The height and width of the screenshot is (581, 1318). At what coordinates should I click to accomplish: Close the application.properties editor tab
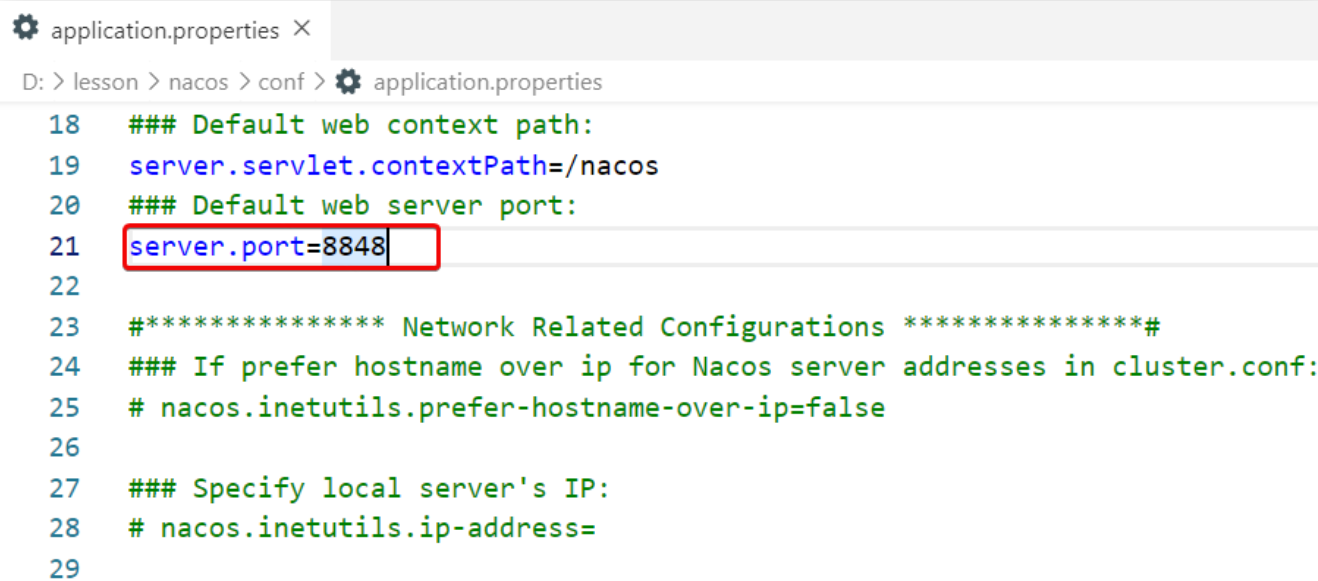pos(302,29)
